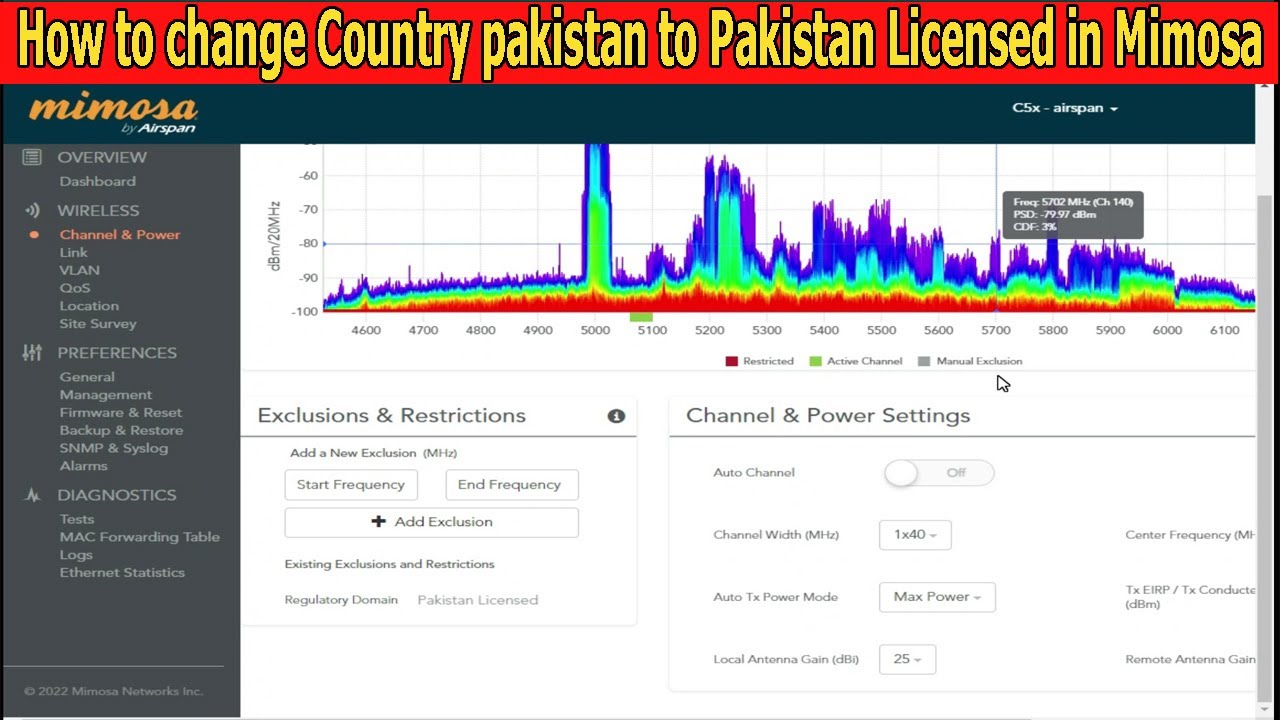Open the Dashboard page
Screen dimensions: 1280x720
97,182
